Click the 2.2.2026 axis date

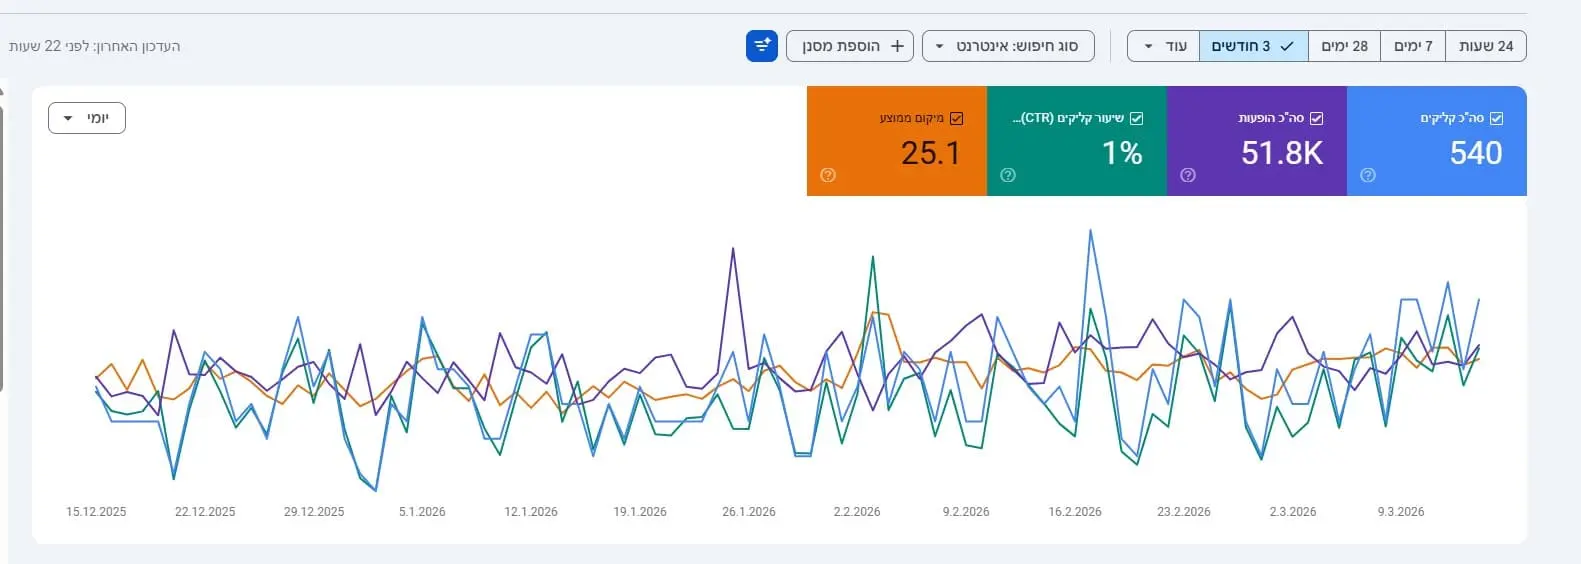point(857,512)
